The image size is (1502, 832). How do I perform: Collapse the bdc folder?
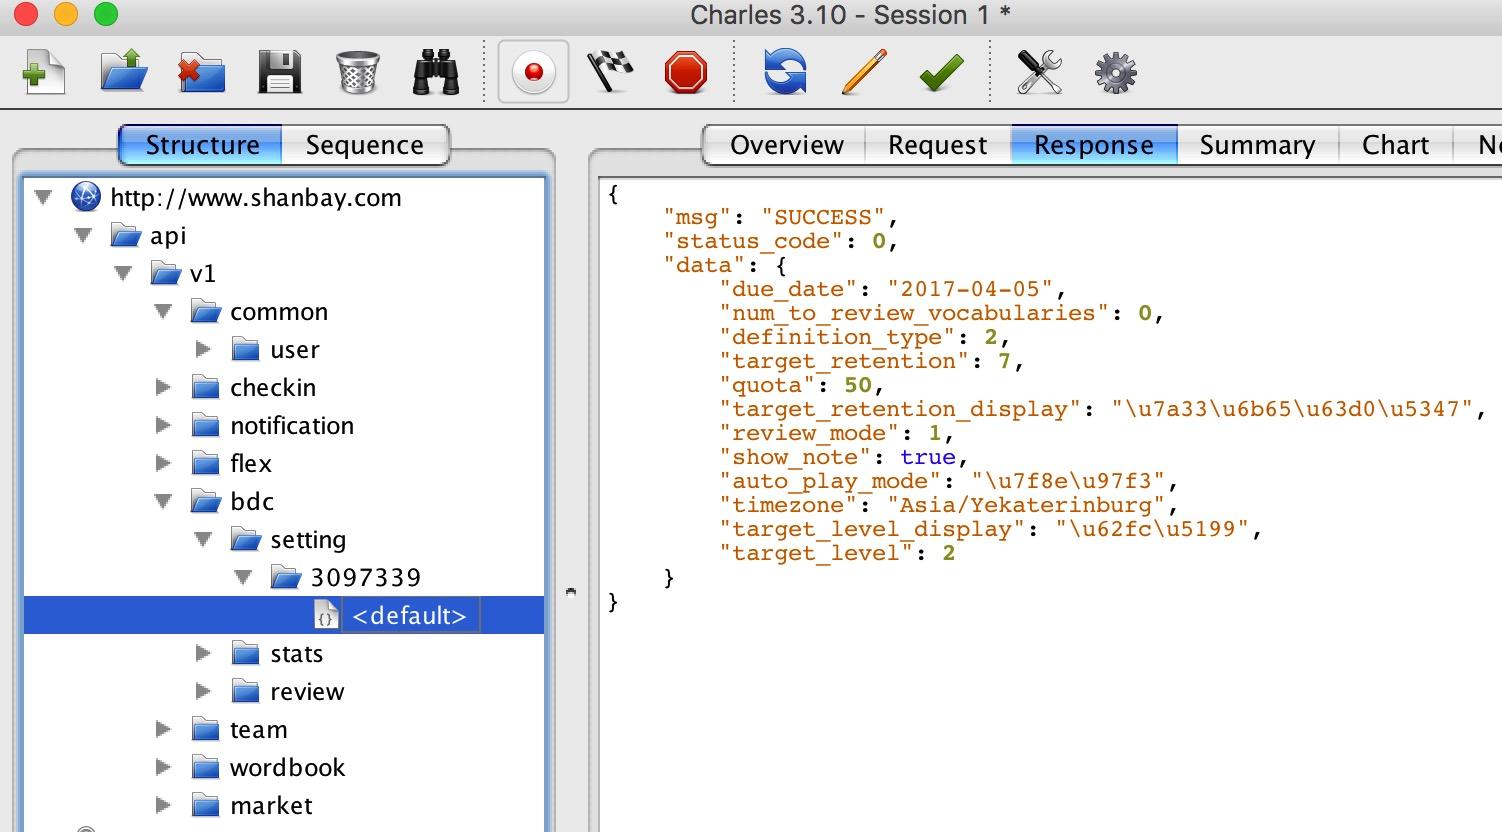163,501
